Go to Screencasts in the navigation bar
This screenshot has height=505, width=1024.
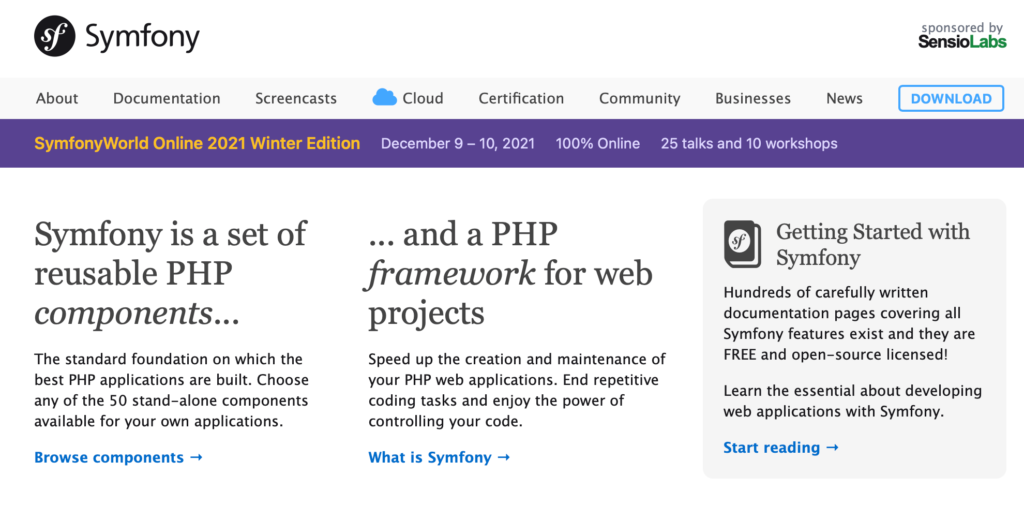pos(296,99)
